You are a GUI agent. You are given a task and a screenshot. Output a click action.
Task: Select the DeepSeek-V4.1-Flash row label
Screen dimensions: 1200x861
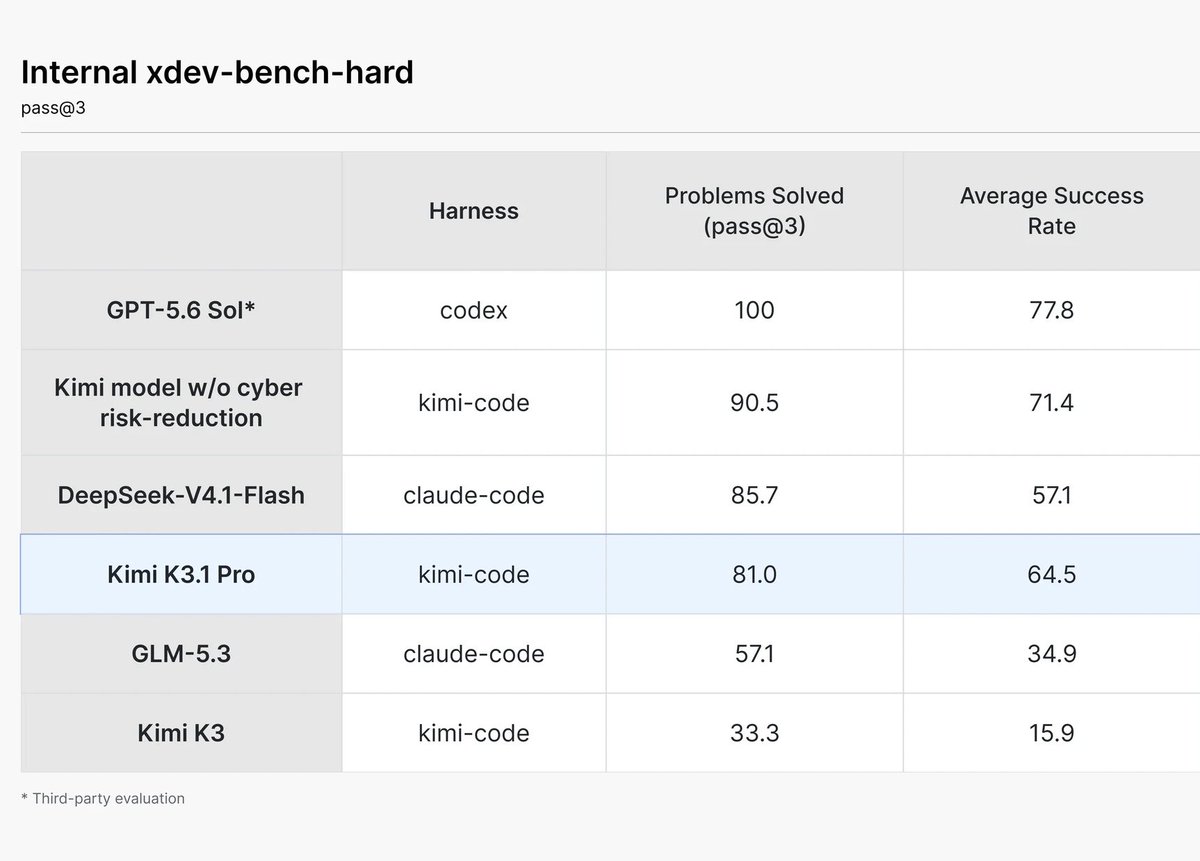[x=181, y=495]
